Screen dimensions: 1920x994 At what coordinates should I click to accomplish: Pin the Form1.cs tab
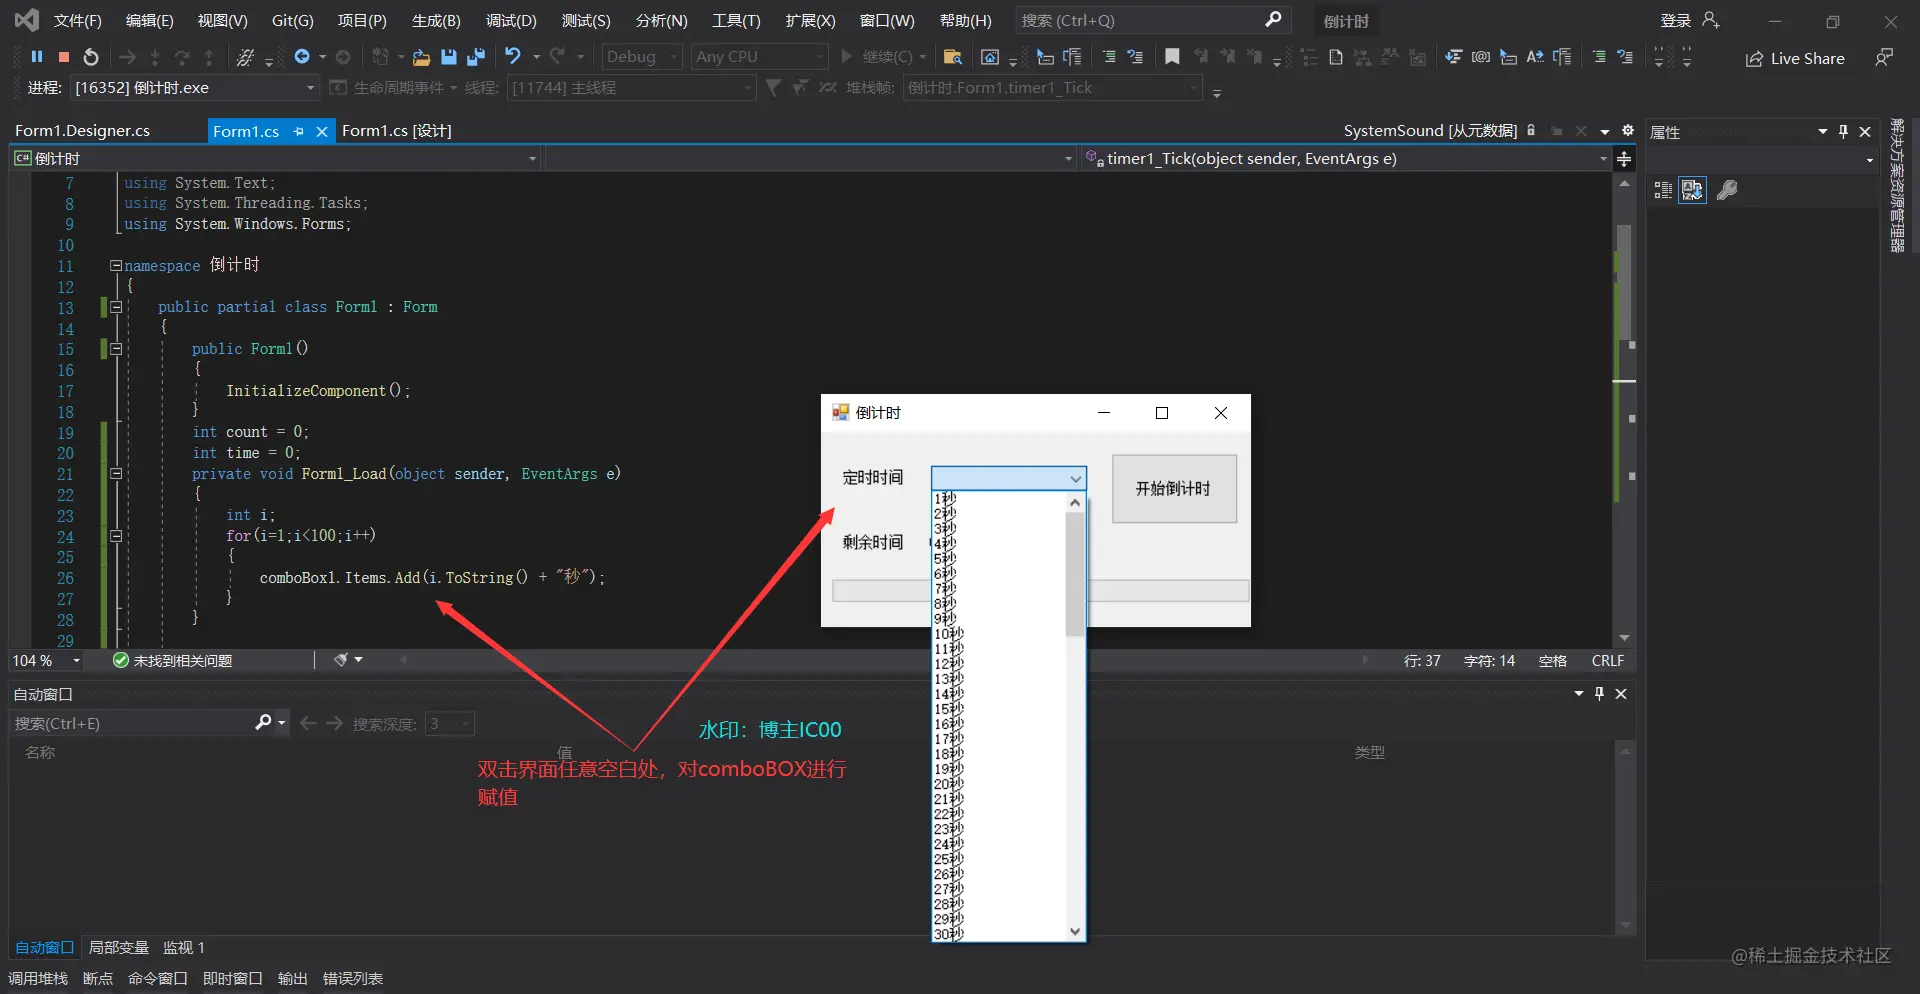[298, 131]
